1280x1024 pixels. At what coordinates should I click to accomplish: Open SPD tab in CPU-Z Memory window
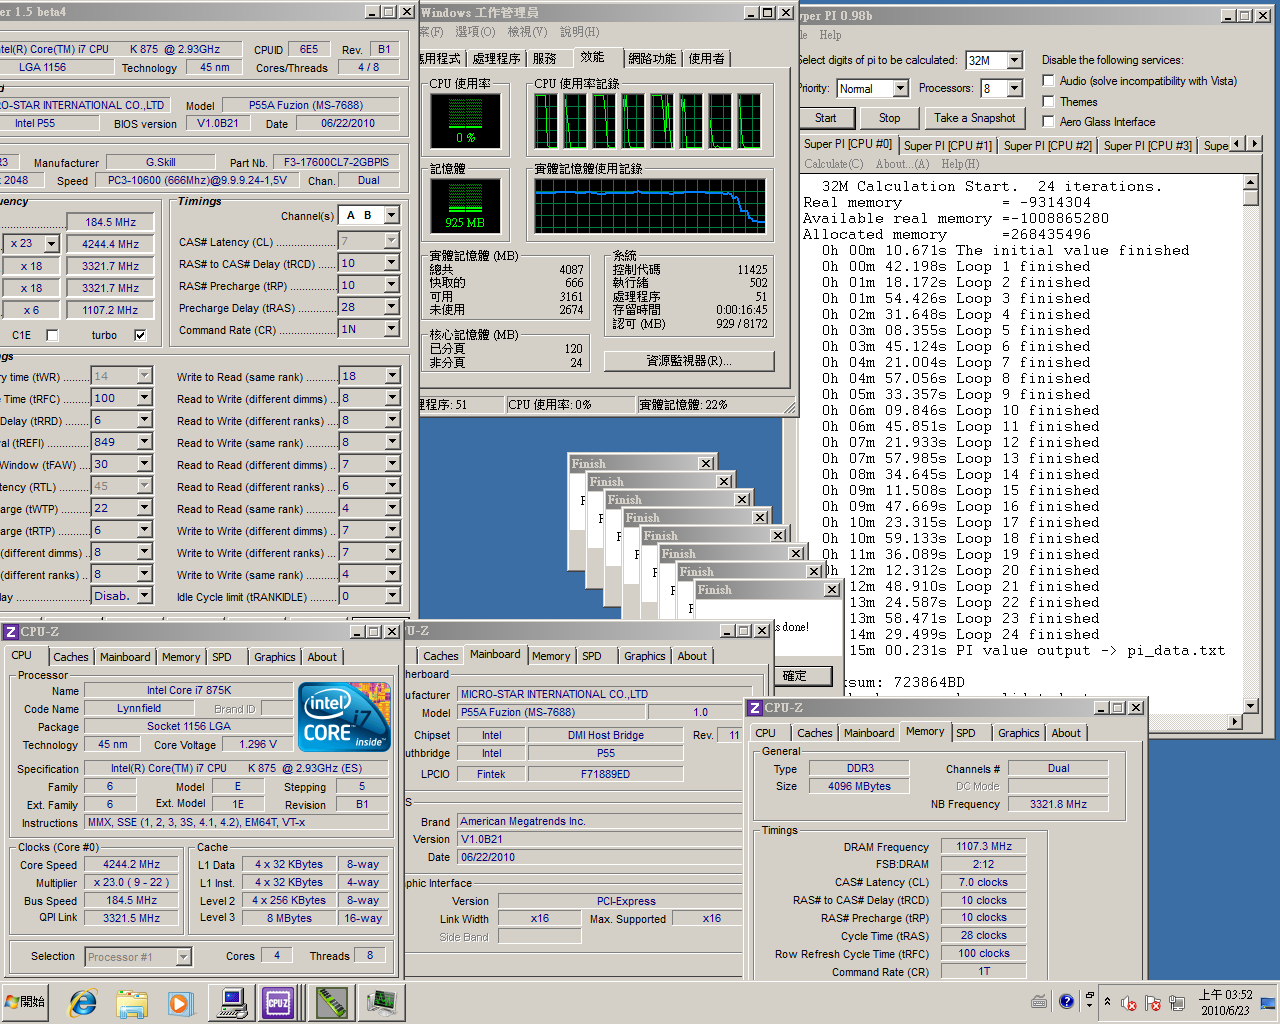point(966,733)
